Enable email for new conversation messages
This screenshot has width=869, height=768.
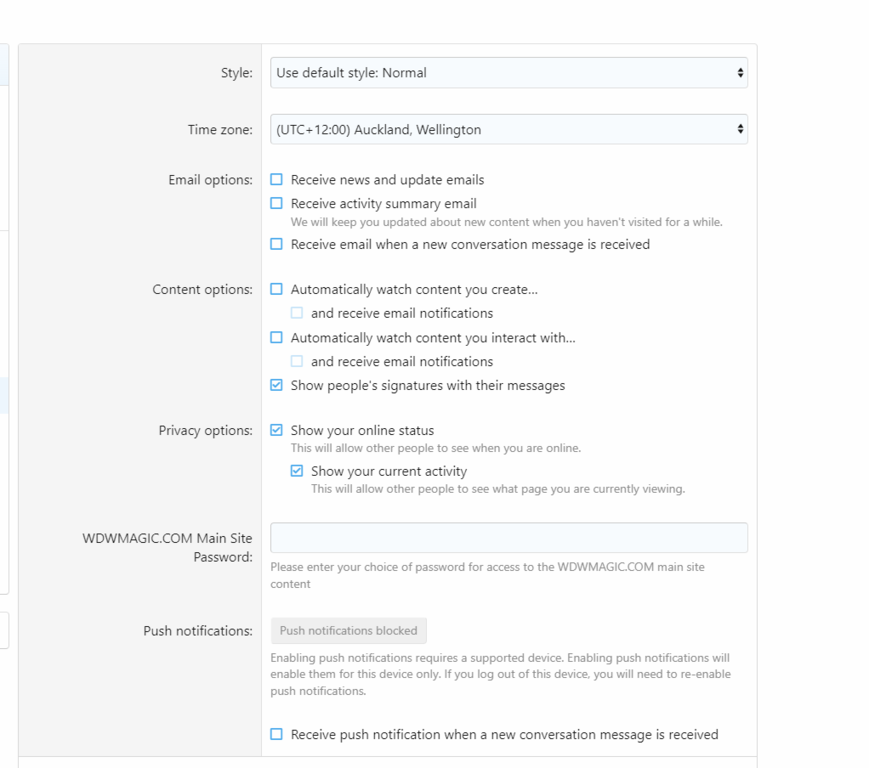(x=277, y=244)
